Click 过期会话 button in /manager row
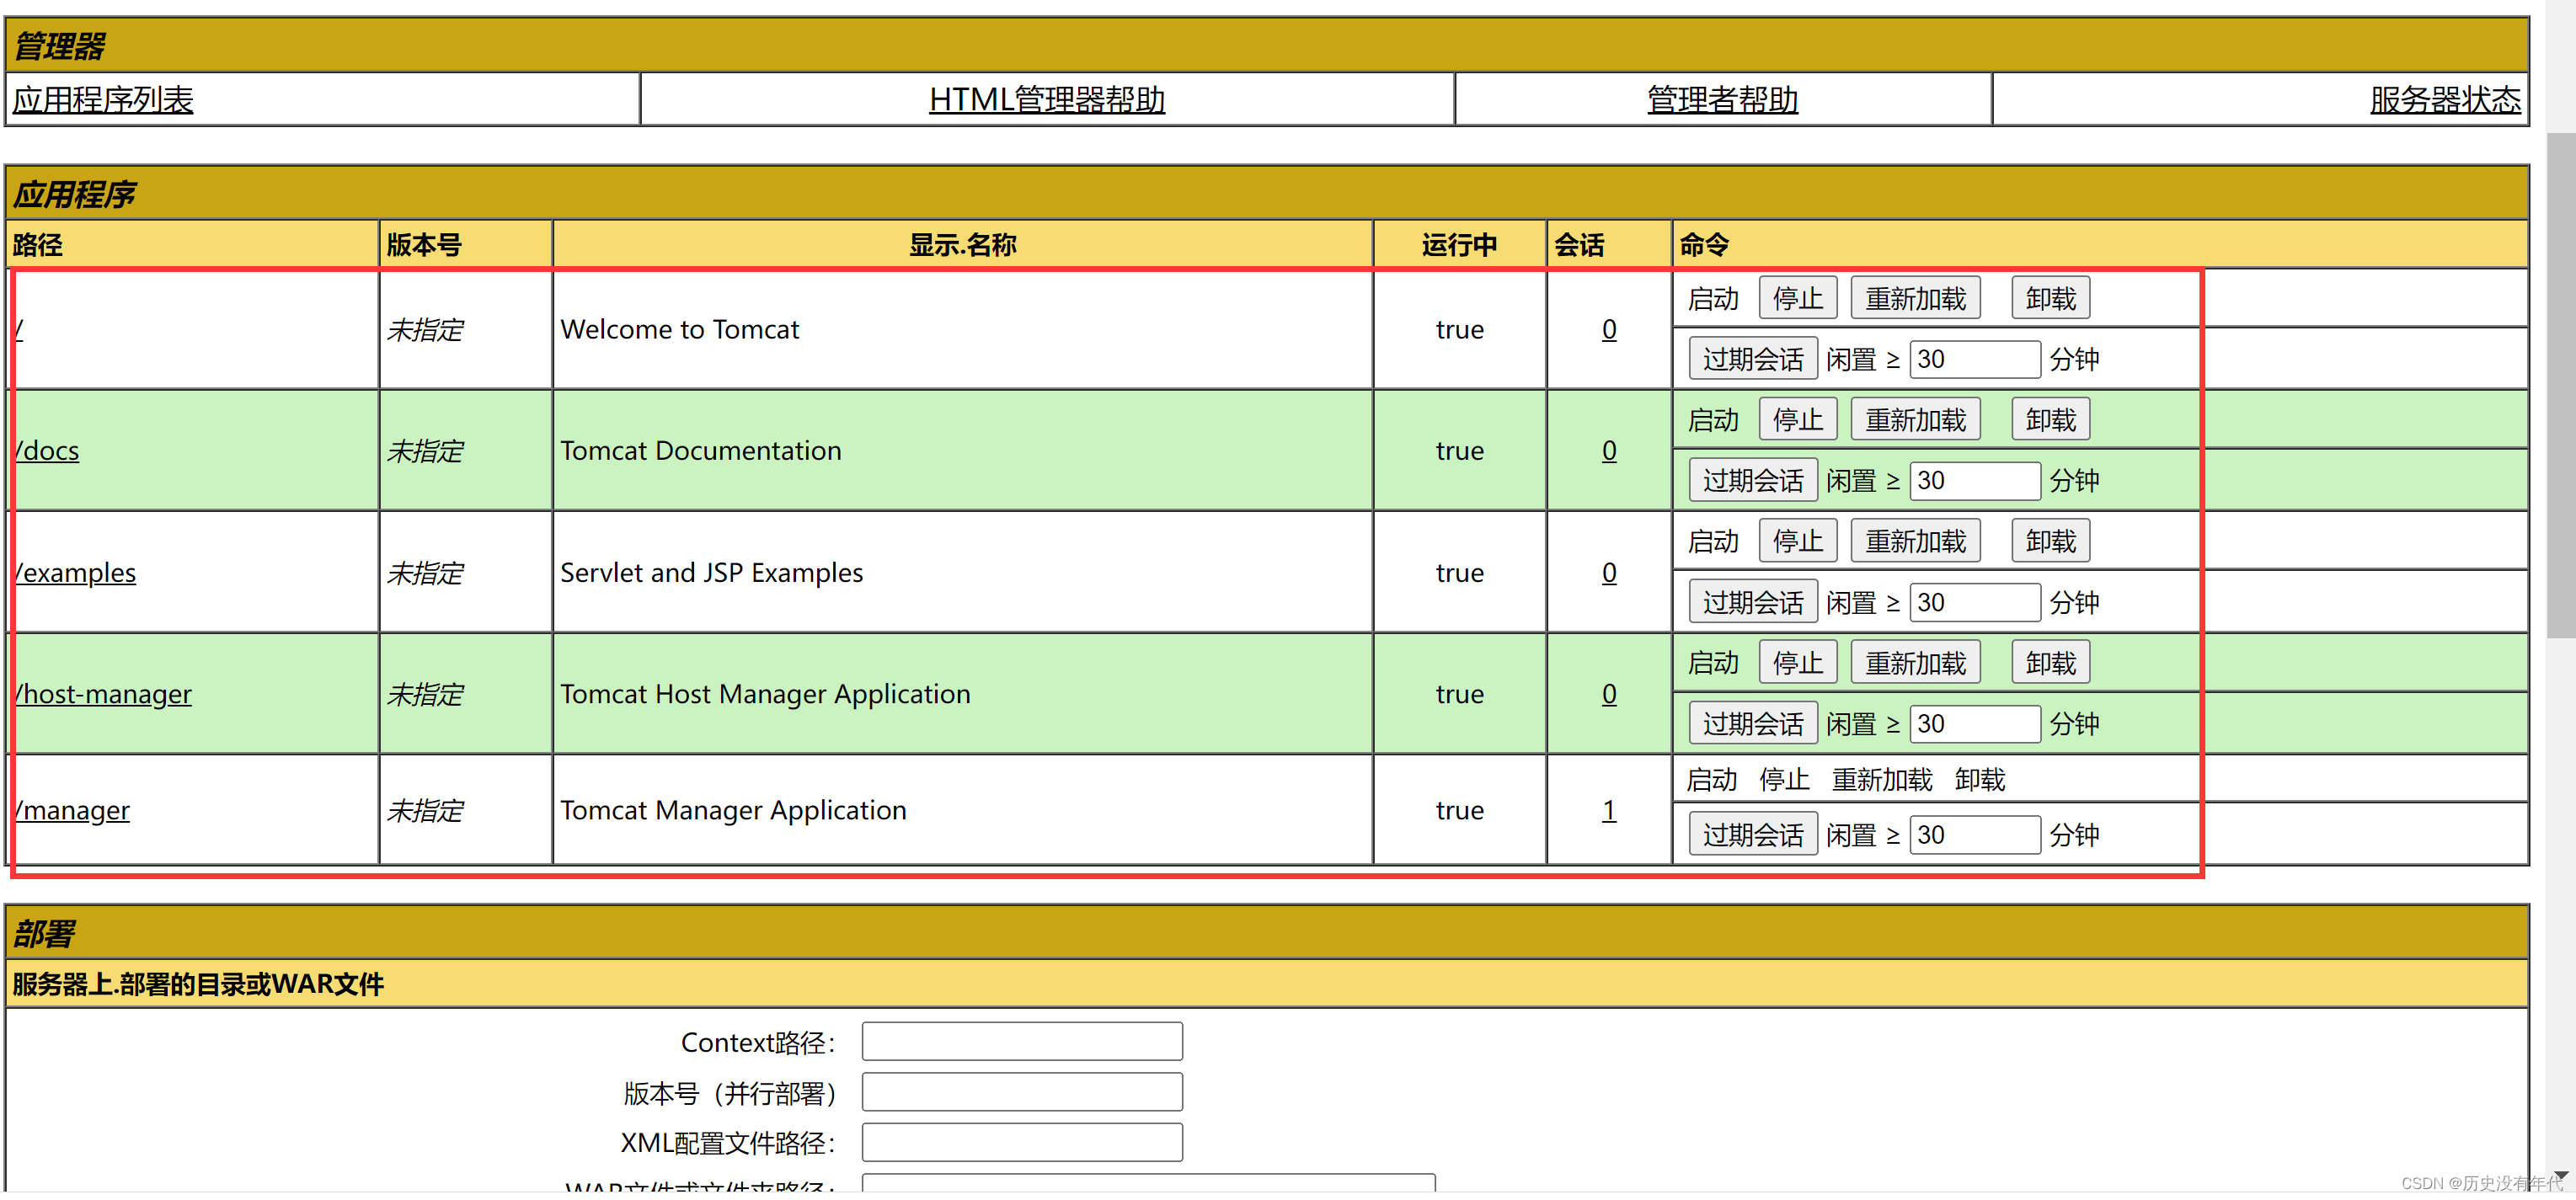The width and height of the screenshot is (2576, 1200). tap(1752, 835)
